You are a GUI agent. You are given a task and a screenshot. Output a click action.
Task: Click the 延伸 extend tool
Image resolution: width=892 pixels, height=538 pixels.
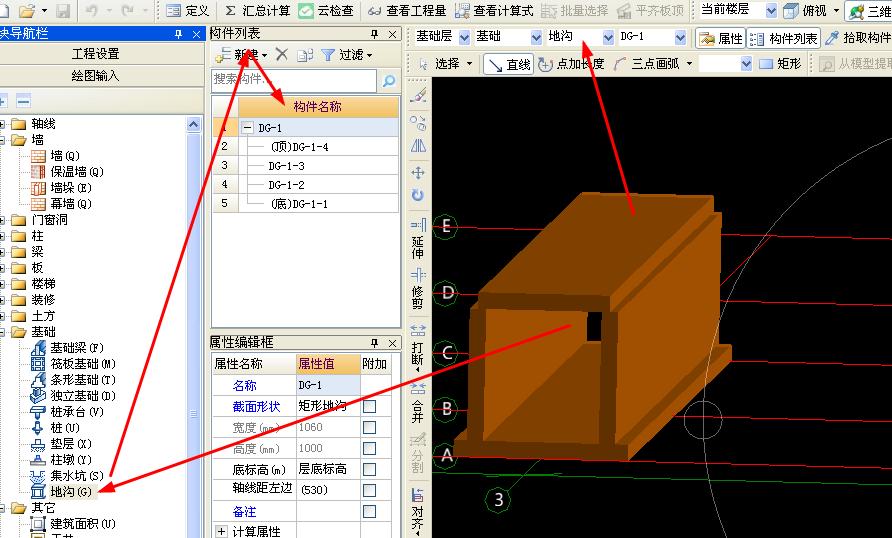pos(418,239)
